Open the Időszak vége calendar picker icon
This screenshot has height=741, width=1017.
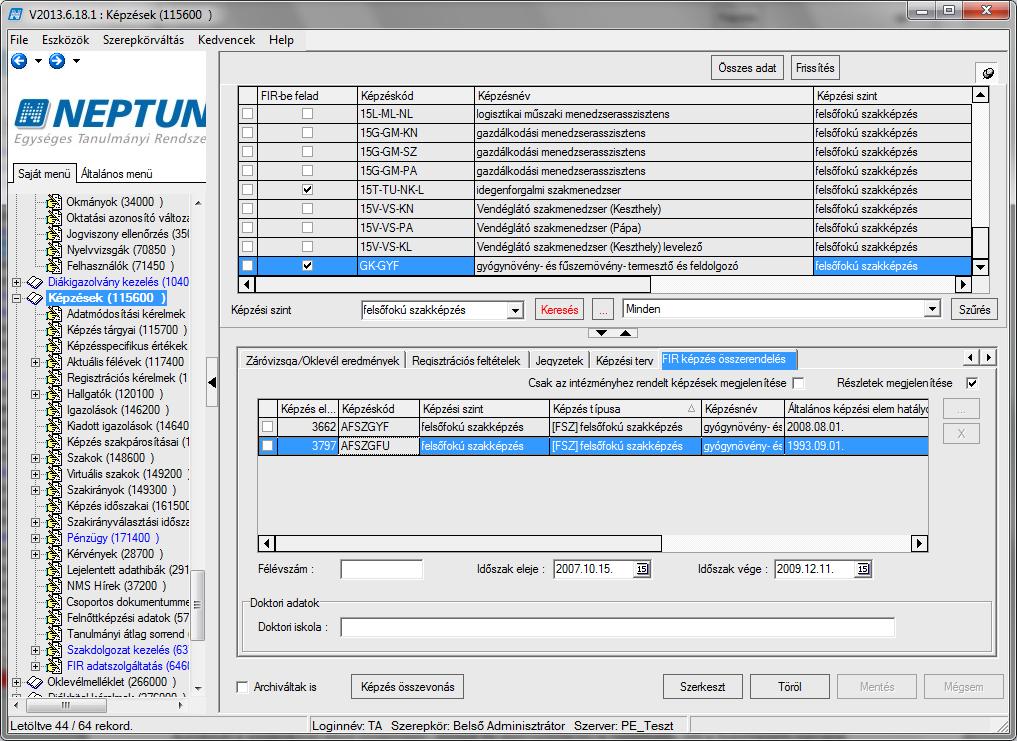(x=863, y=569)
